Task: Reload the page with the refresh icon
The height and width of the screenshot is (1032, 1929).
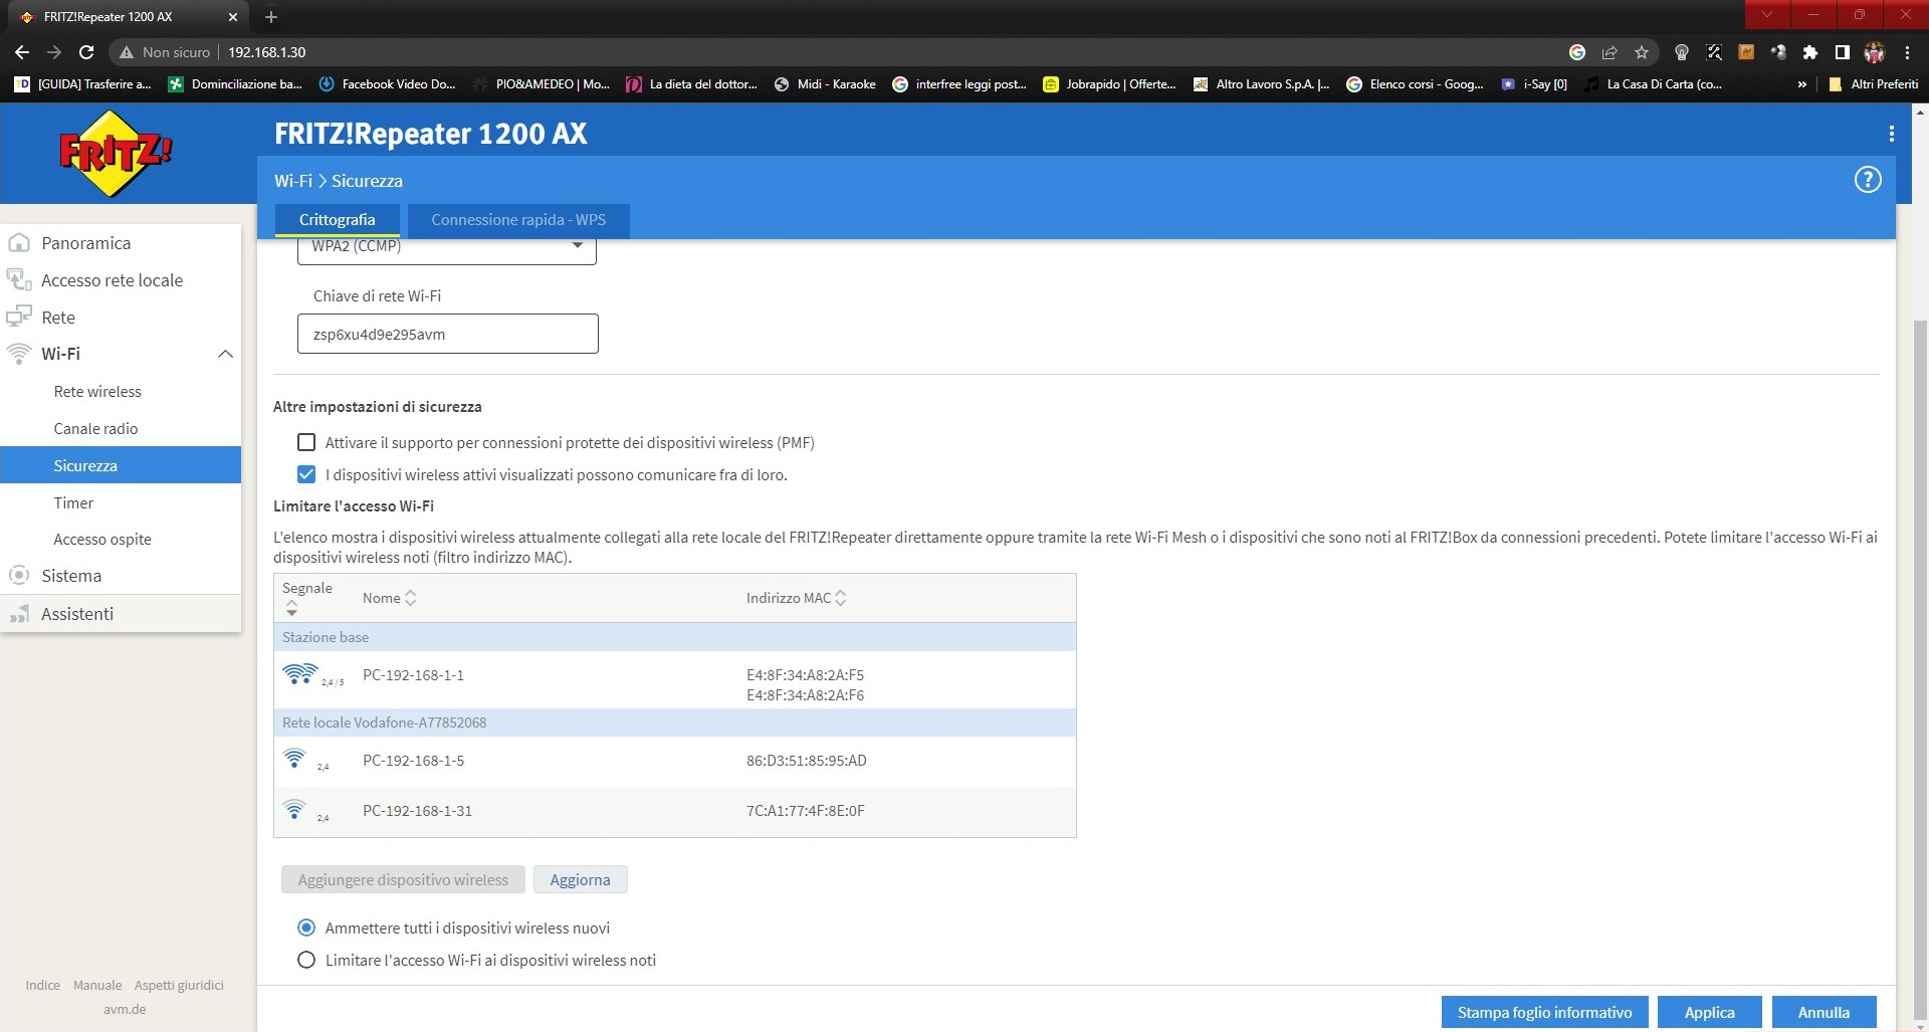Action: tap(86, 52)
